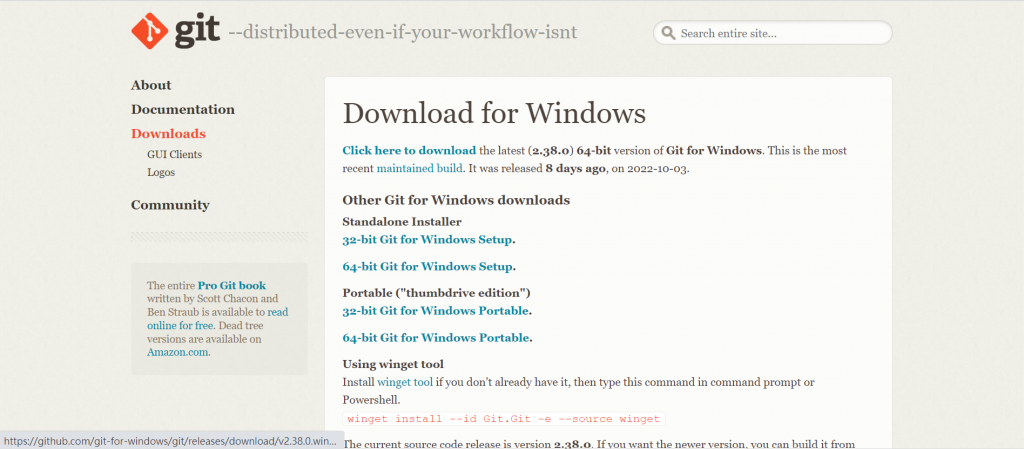This screenshot has height=449, width=1024.
Task: Open GUI Clients submenu item
Action: [174, 155]
